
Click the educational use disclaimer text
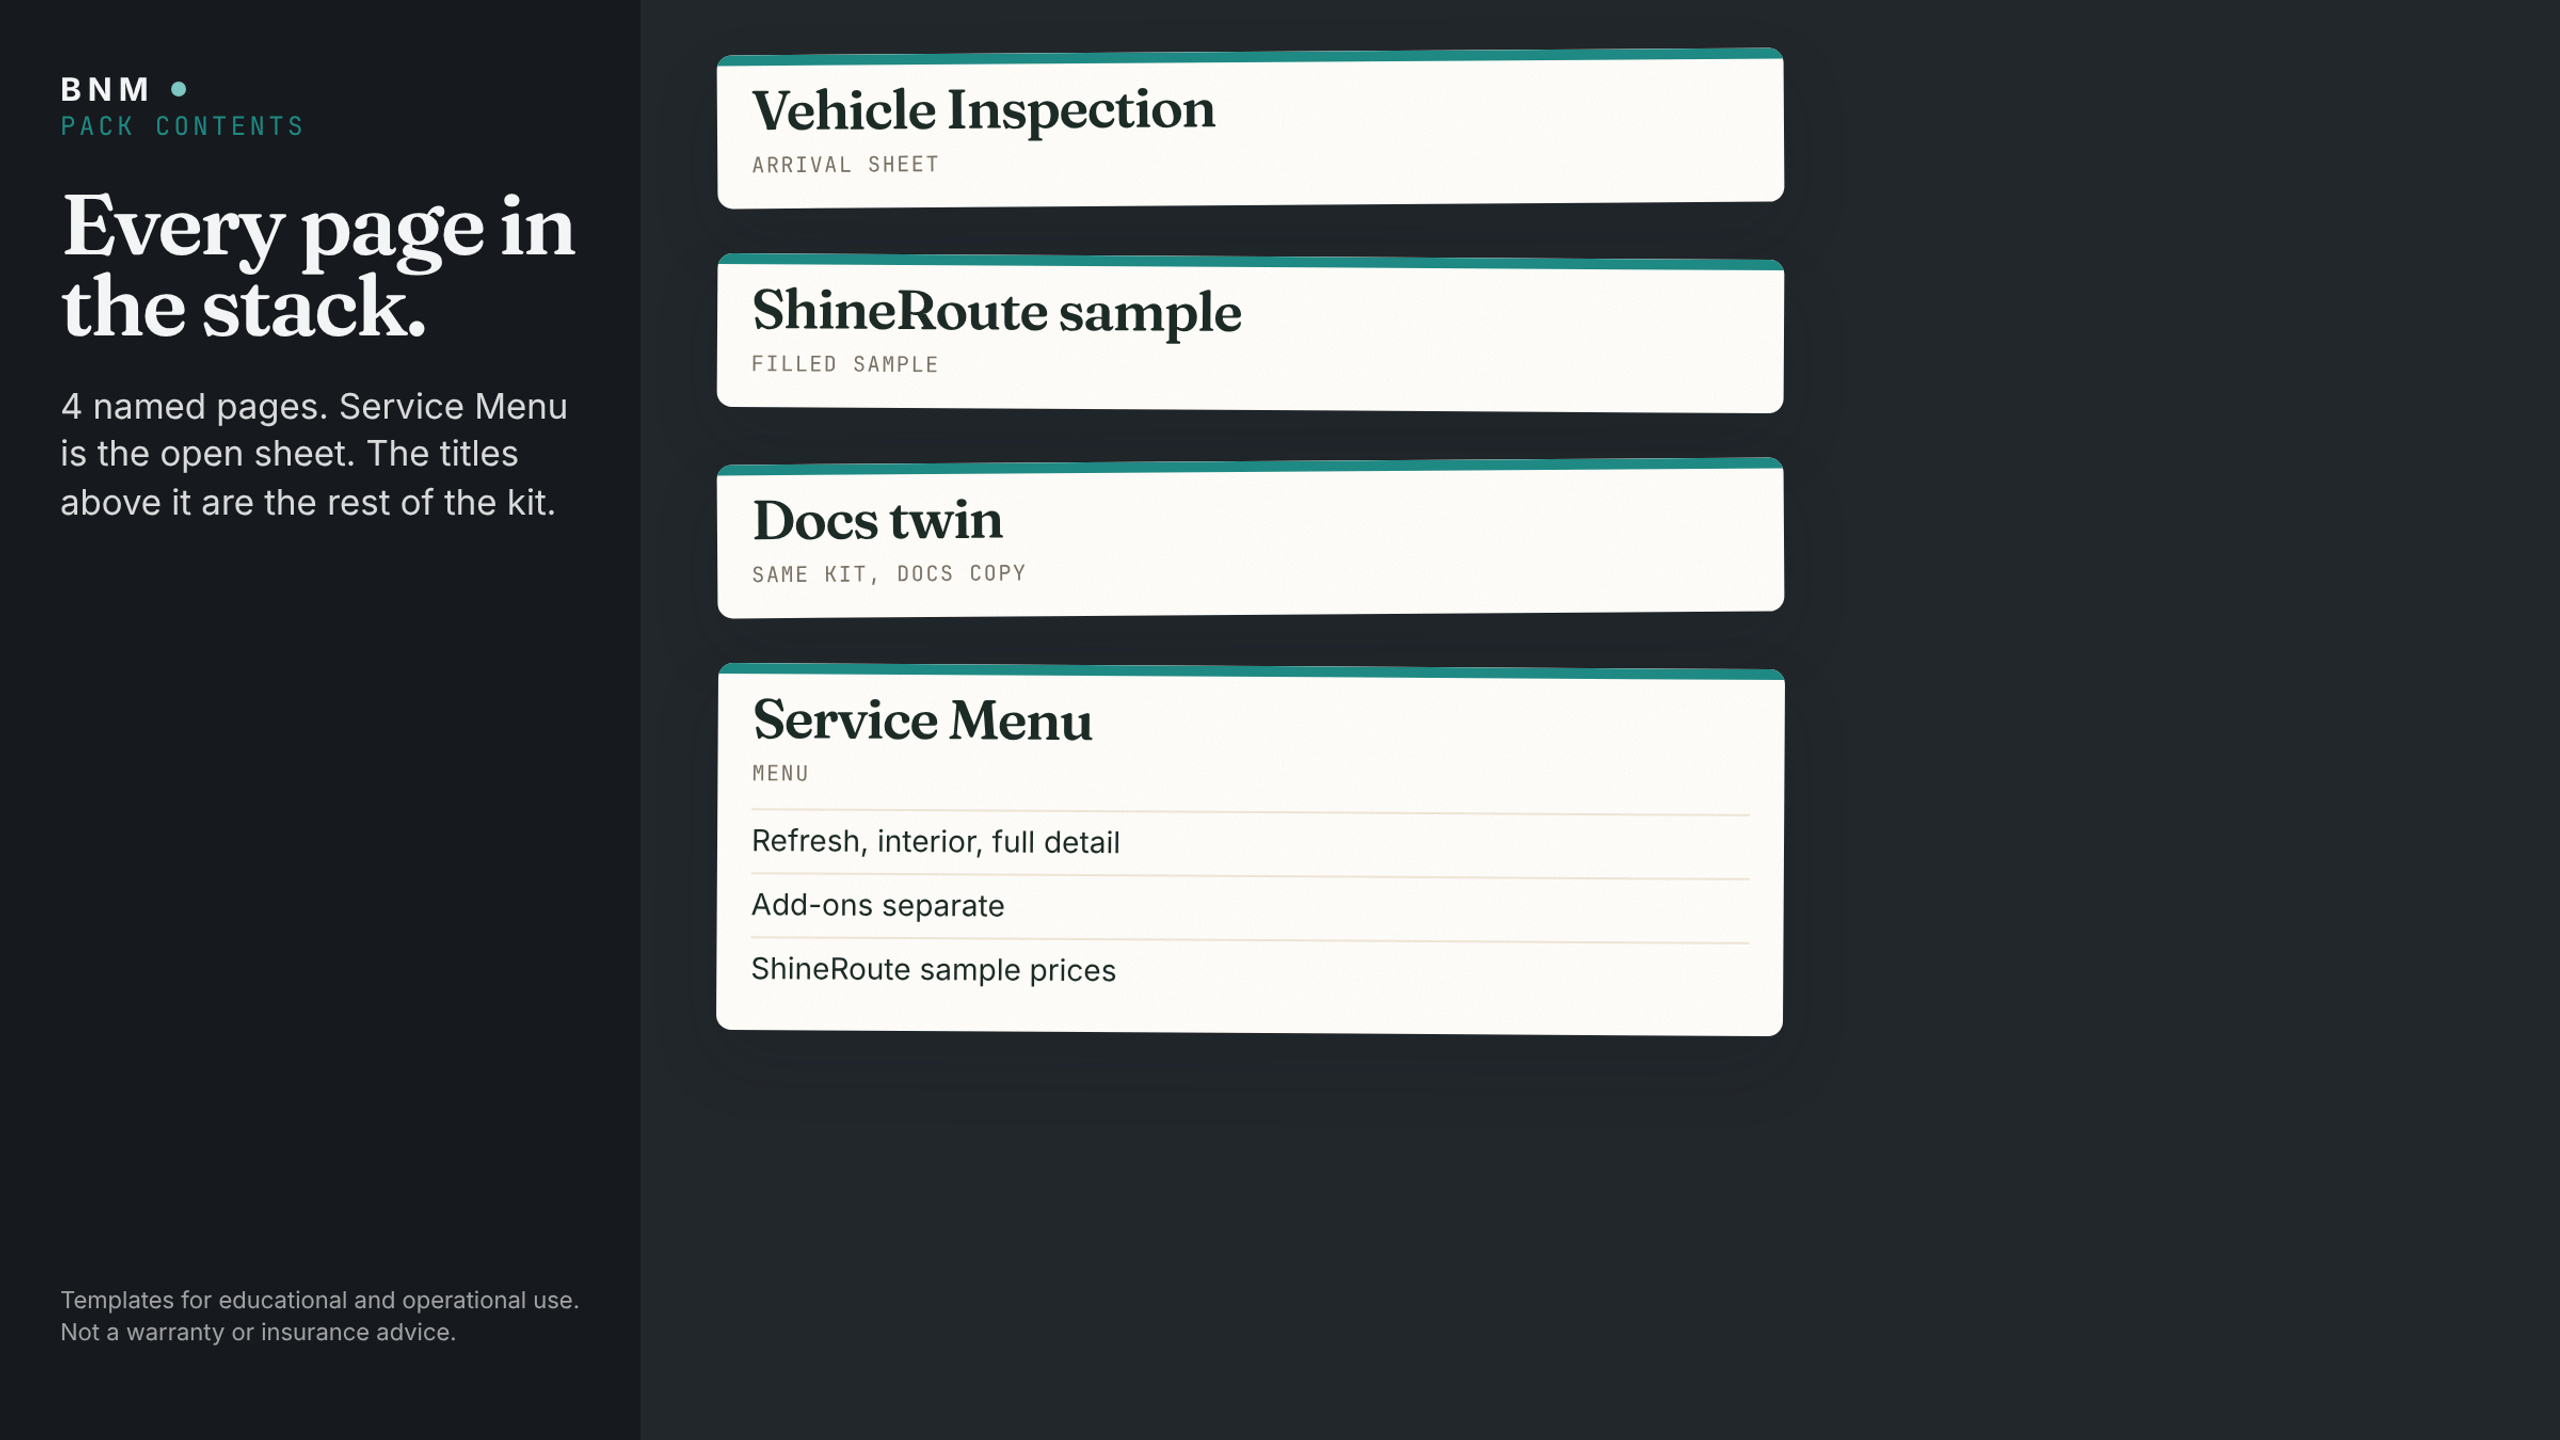(320, 1315)
